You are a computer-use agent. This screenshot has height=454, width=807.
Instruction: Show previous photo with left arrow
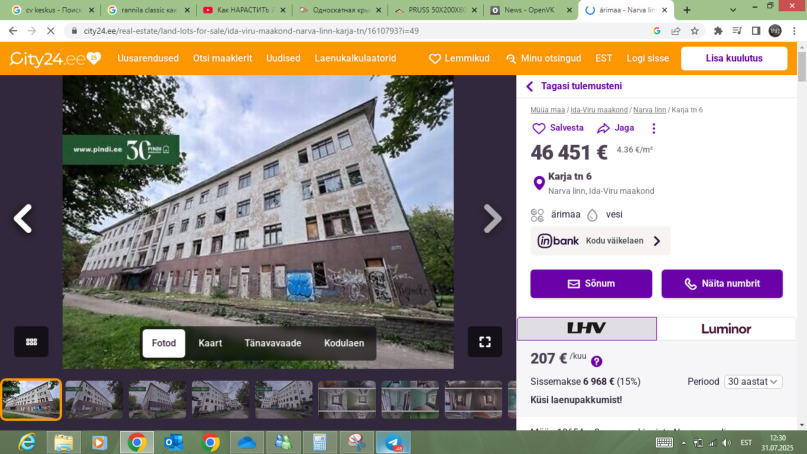point(23,219)
